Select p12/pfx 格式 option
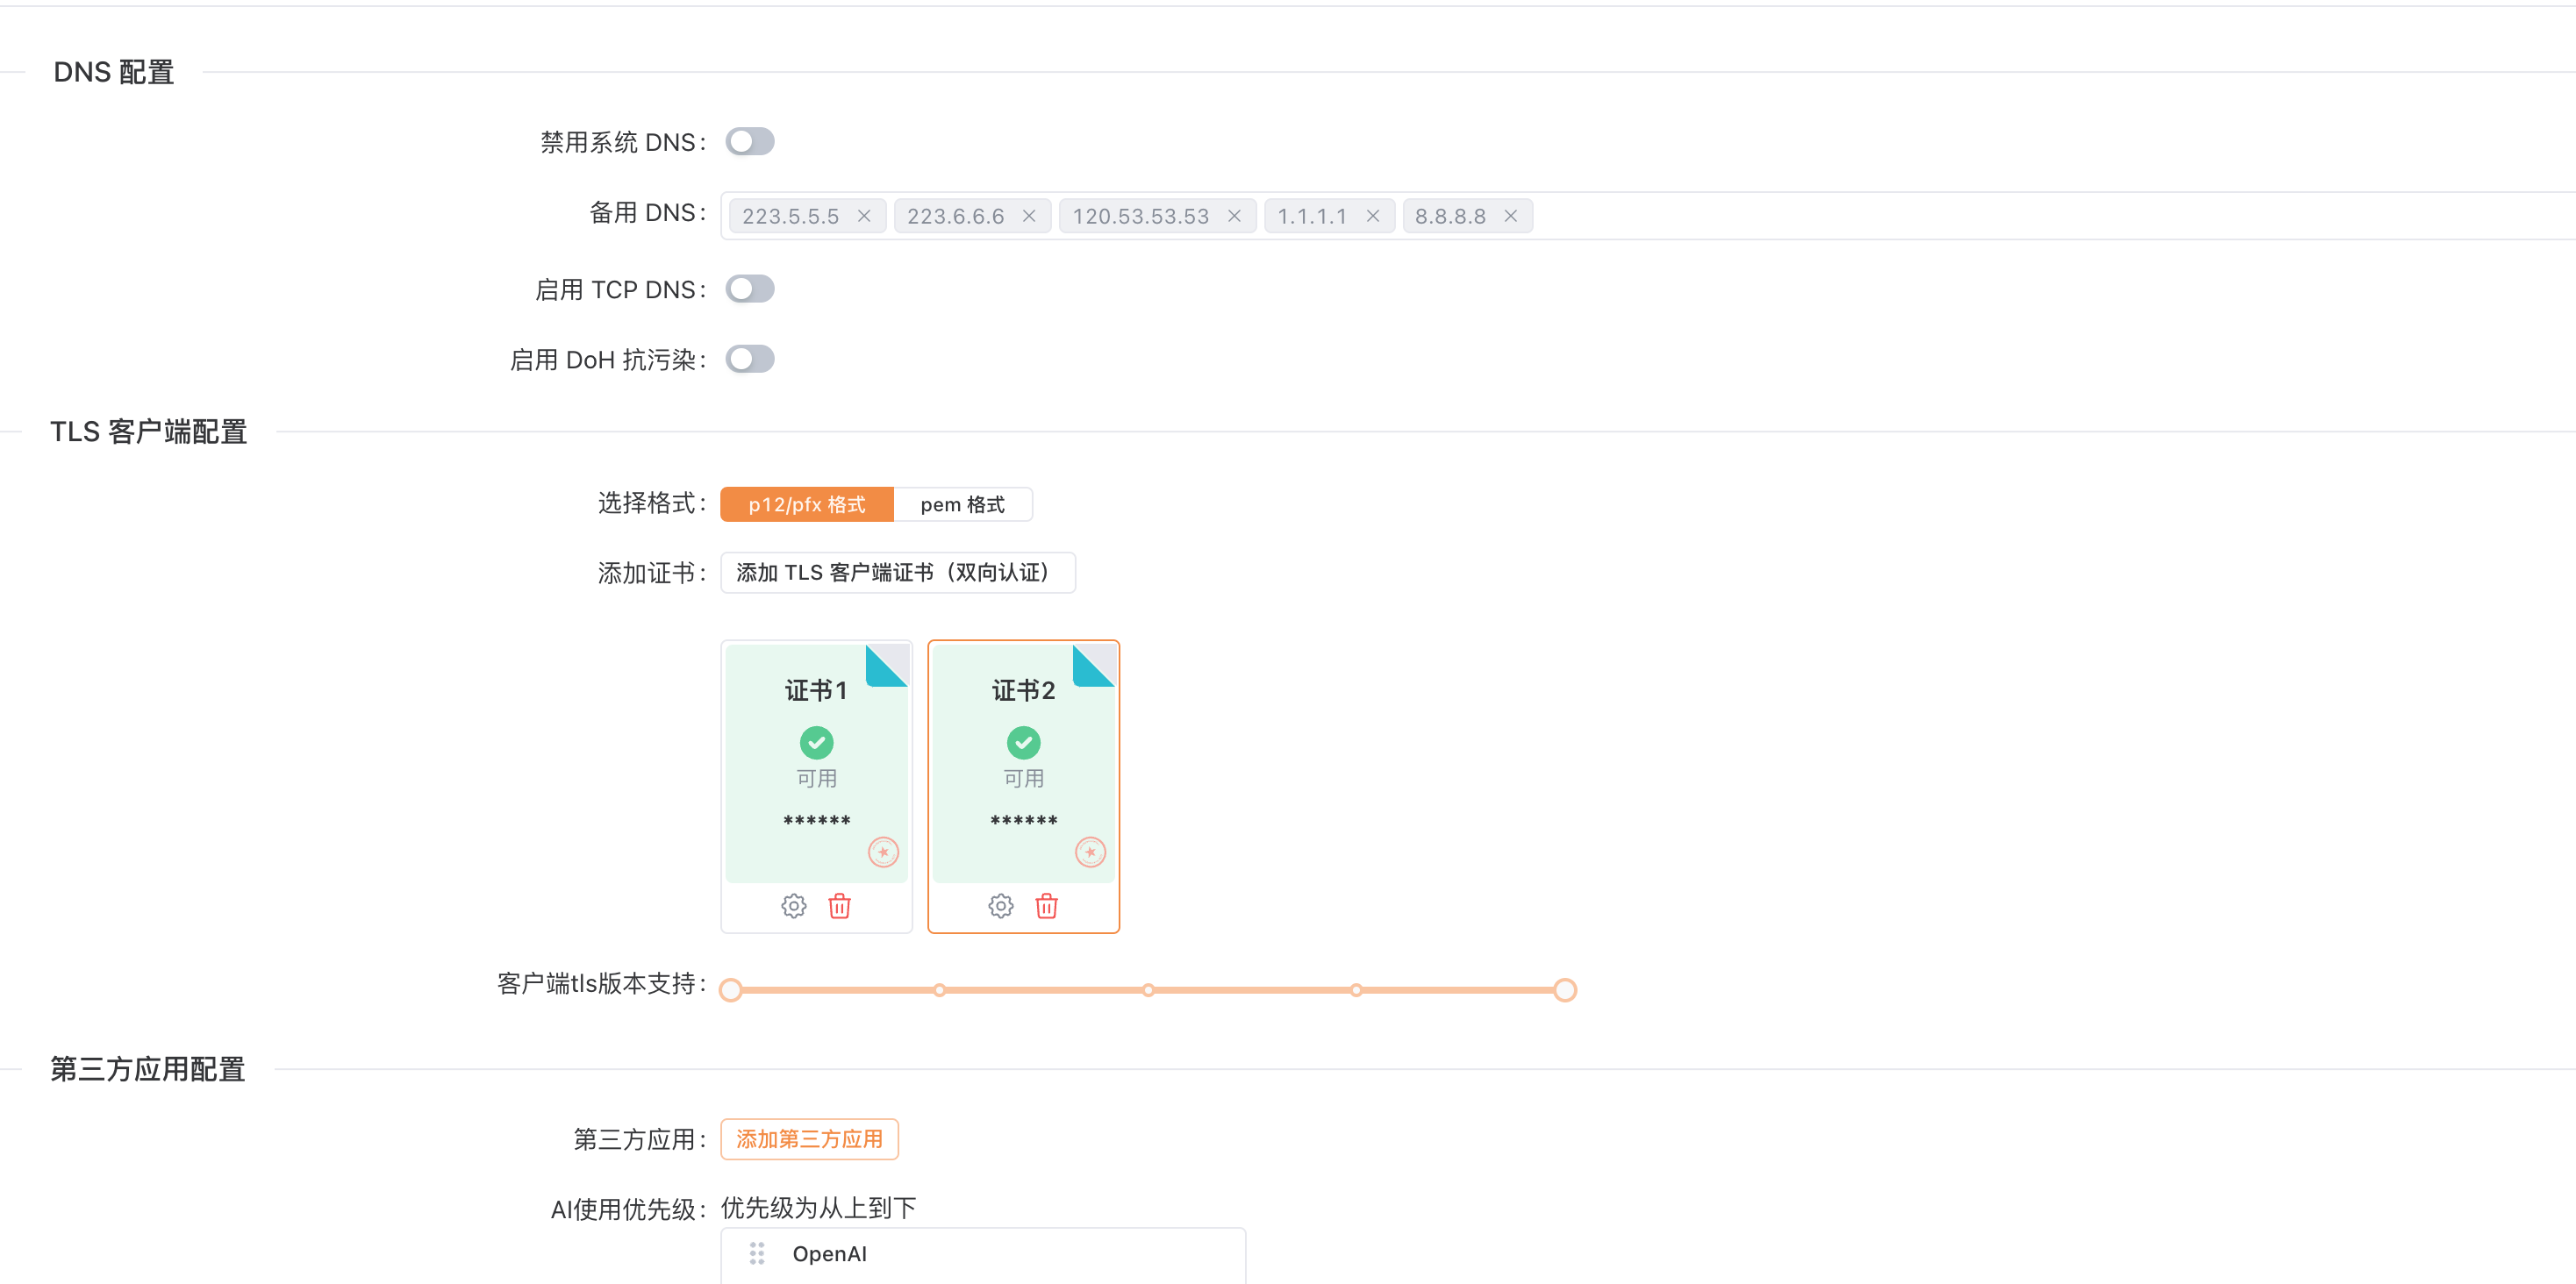The width and height of the screenshot is (2576, 1284). point(806,504)
